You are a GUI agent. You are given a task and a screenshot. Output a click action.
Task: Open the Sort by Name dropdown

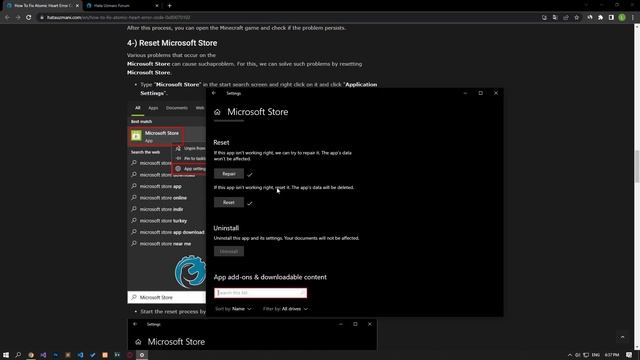[x=233, y=309]
